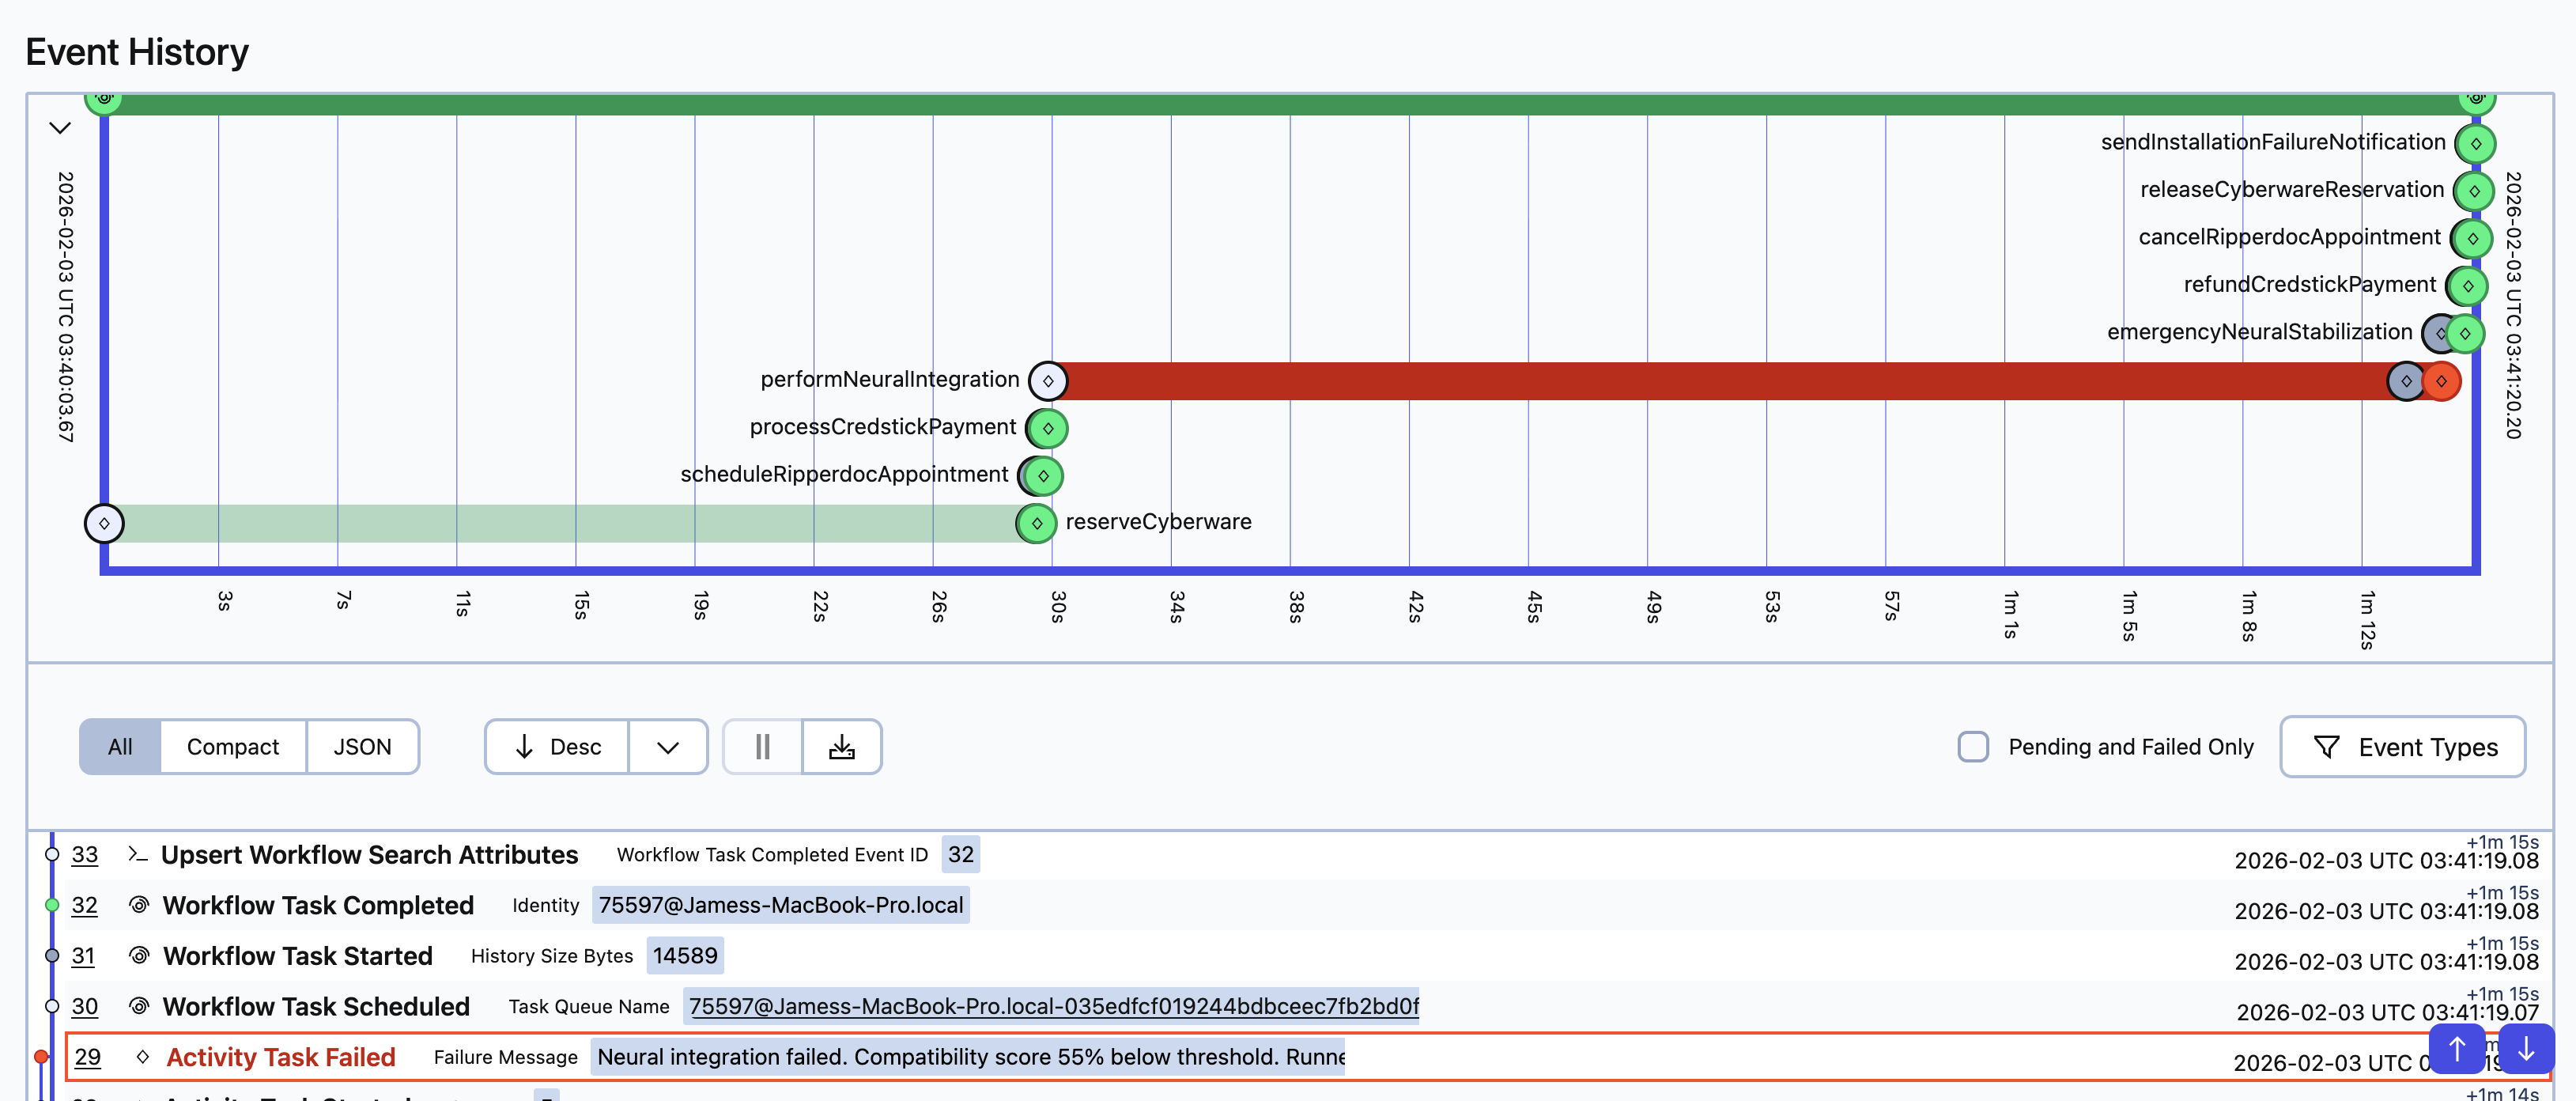
Task: Toggle the Desc sort direction button
Action: click(557, 746)
